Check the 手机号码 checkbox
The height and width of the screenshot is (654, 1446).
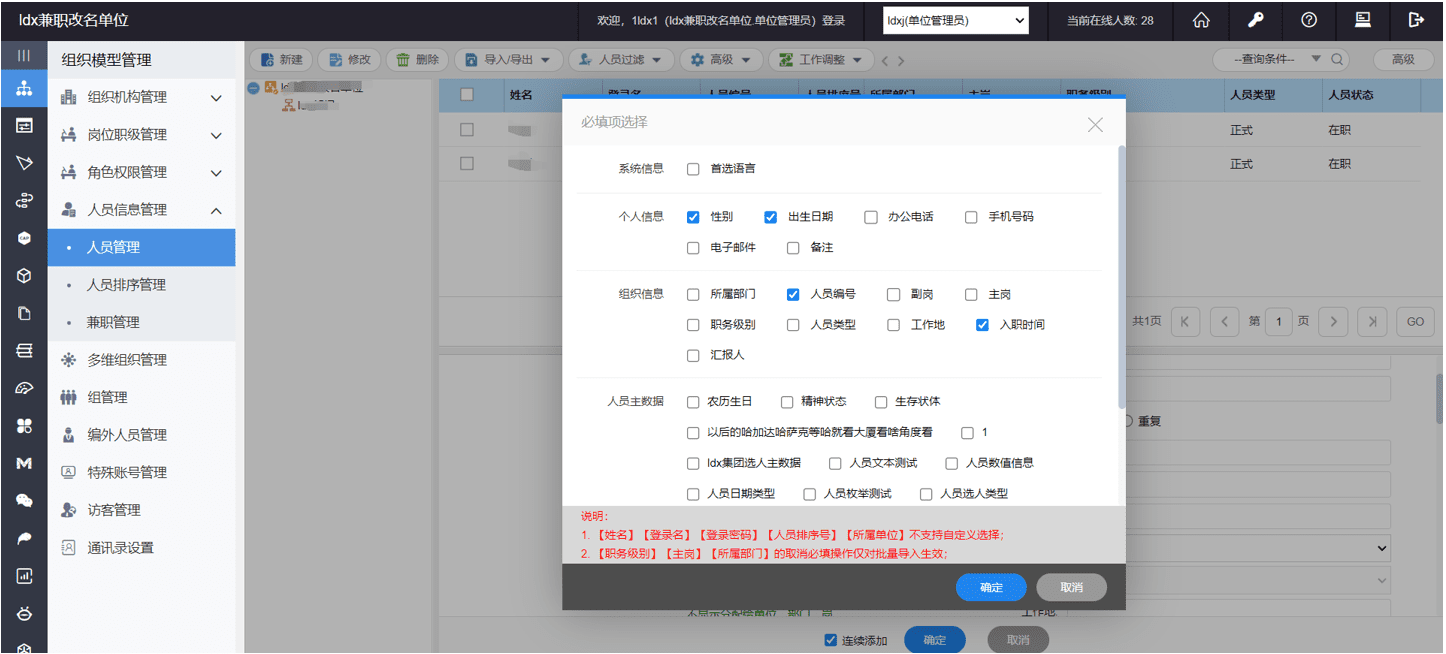(971, 217)
